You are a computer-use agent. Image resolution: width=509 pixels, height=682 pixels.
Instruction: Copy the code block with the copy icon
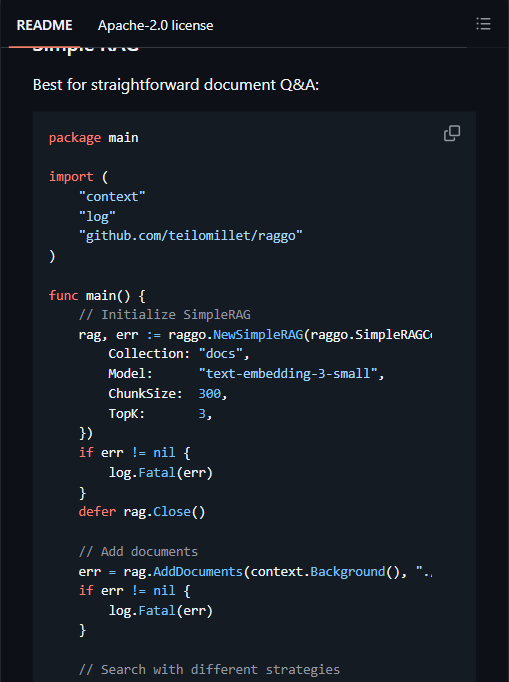(x=452, y=133)
